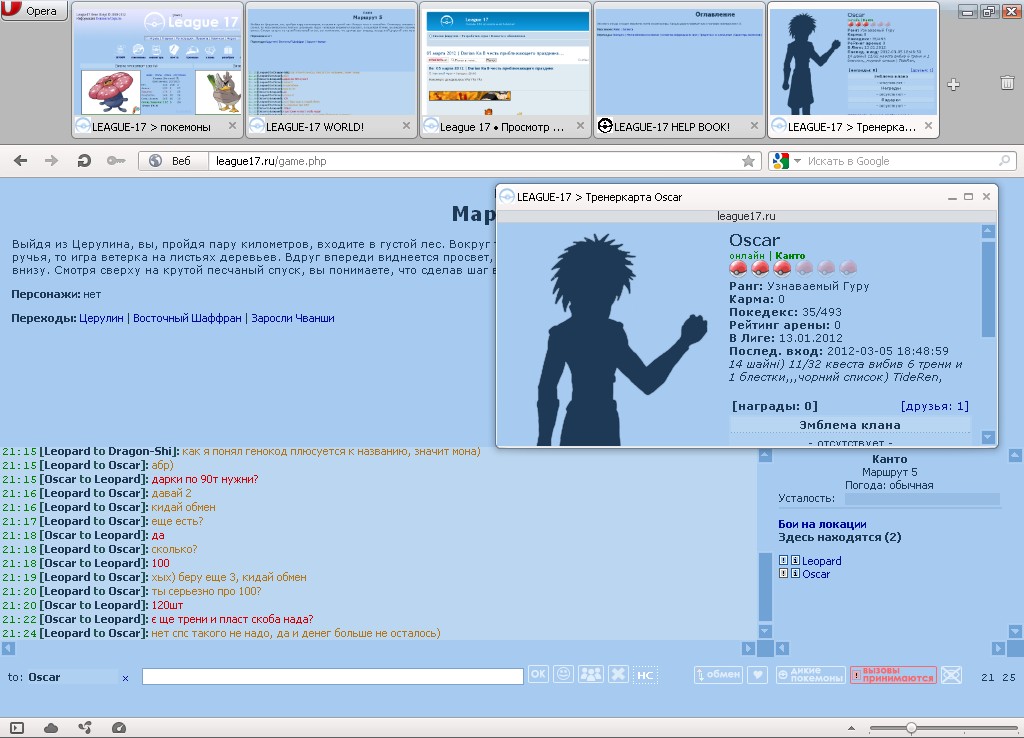Switch to LEAGUE-17 HELP BOOK! tab
1024x738 pixels.
680,70
